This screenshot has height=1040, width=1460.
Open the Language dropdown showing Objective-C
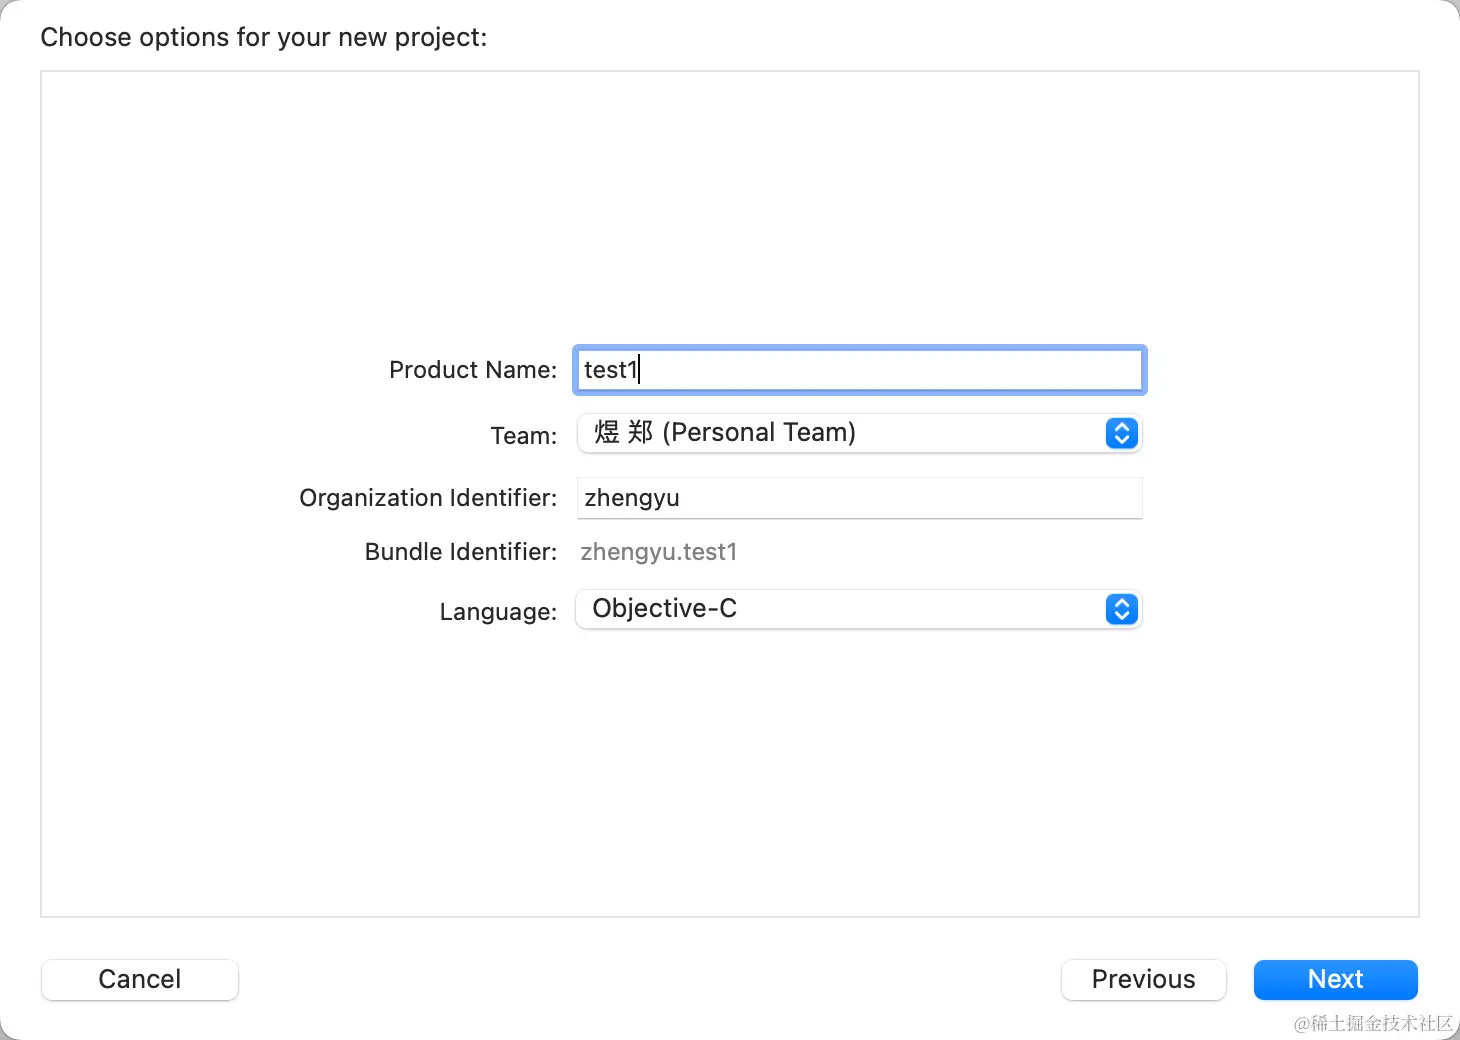(x=840, y=609)
